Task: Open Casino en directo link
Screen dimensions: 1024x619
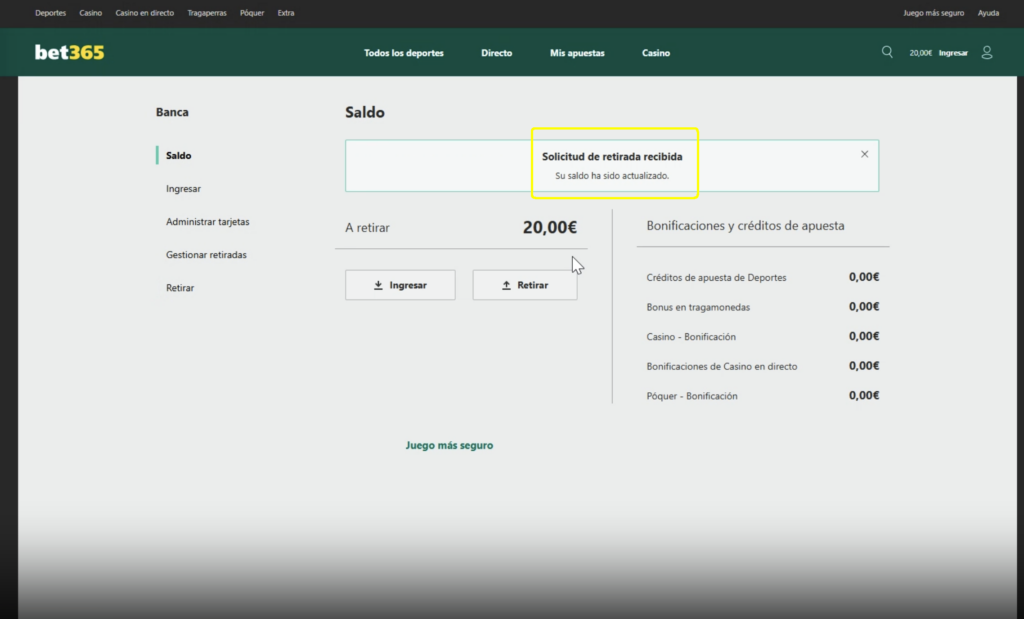Action: [144, 13]
